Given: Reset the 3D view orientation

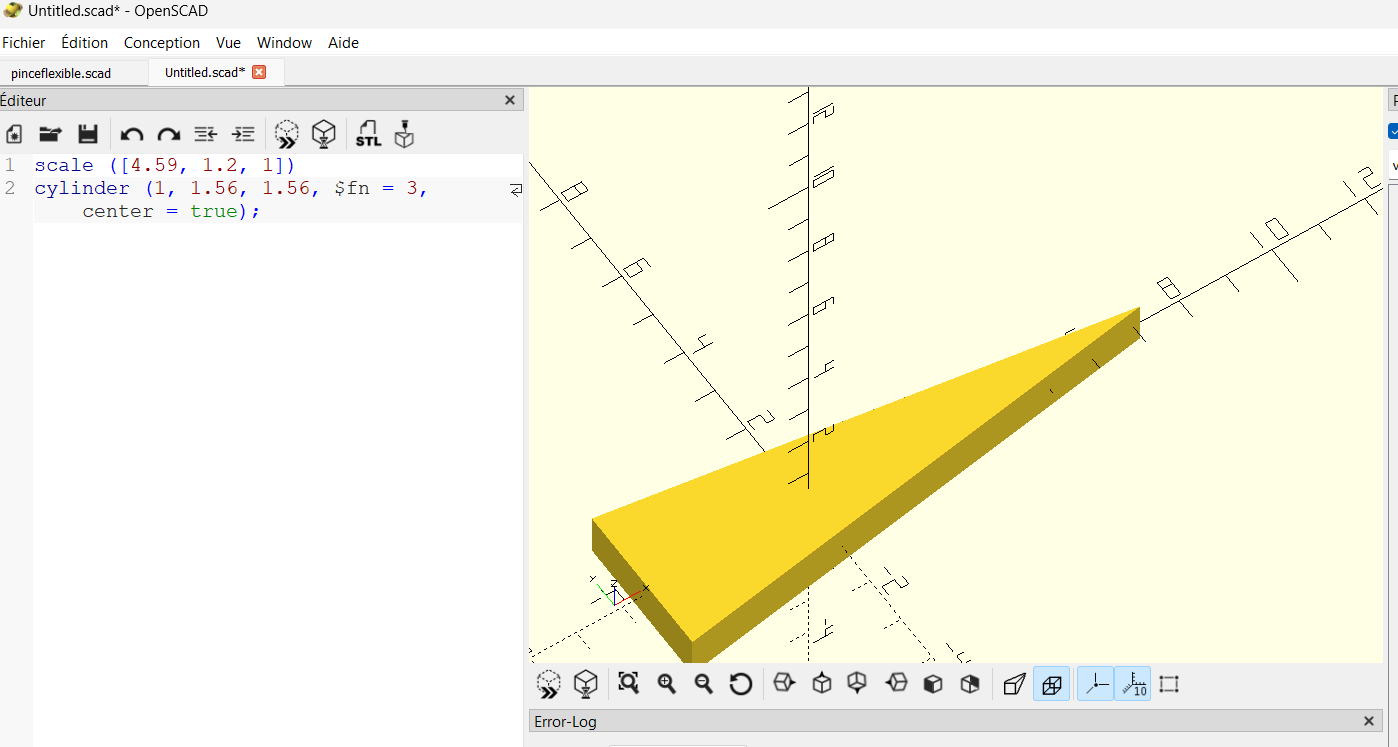Looking at the screenshot, I should click(x=740, y=684).
